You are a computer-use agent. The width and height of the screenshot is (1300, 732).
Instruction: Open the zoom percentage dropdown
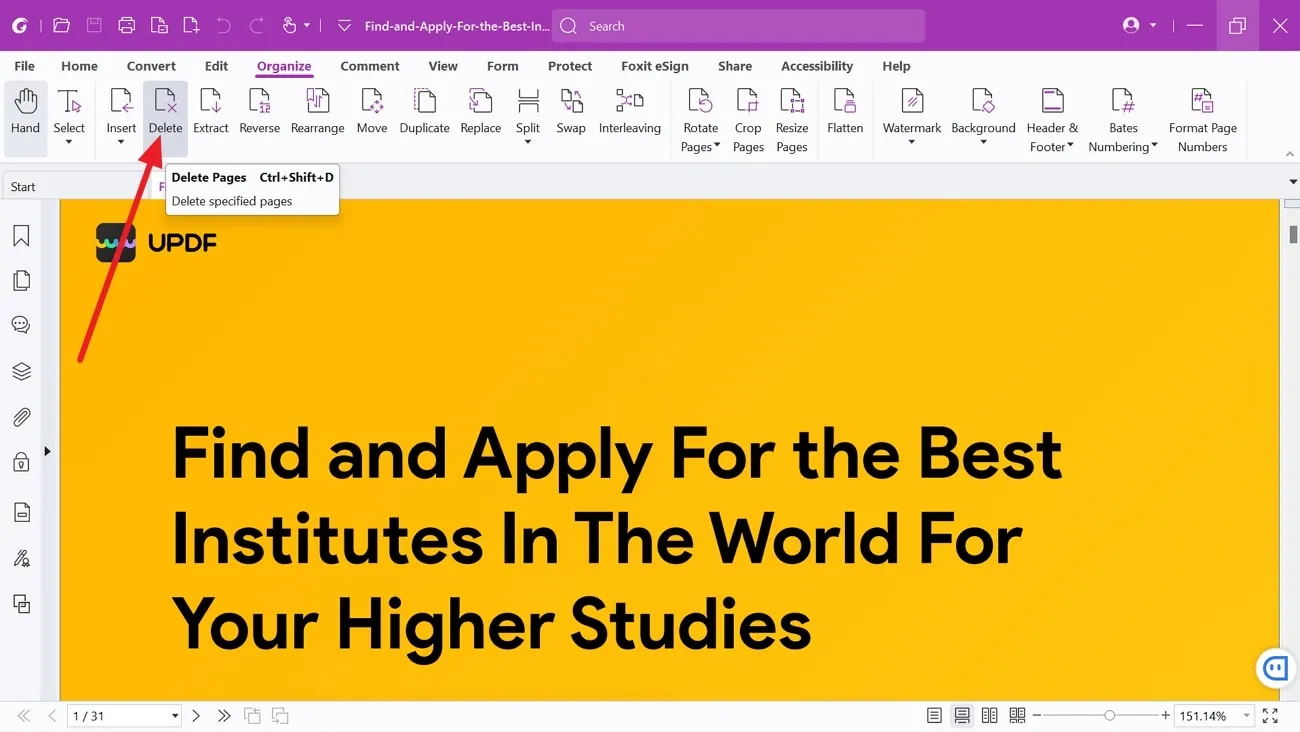pyautogui.click(x=1246, y=716)
